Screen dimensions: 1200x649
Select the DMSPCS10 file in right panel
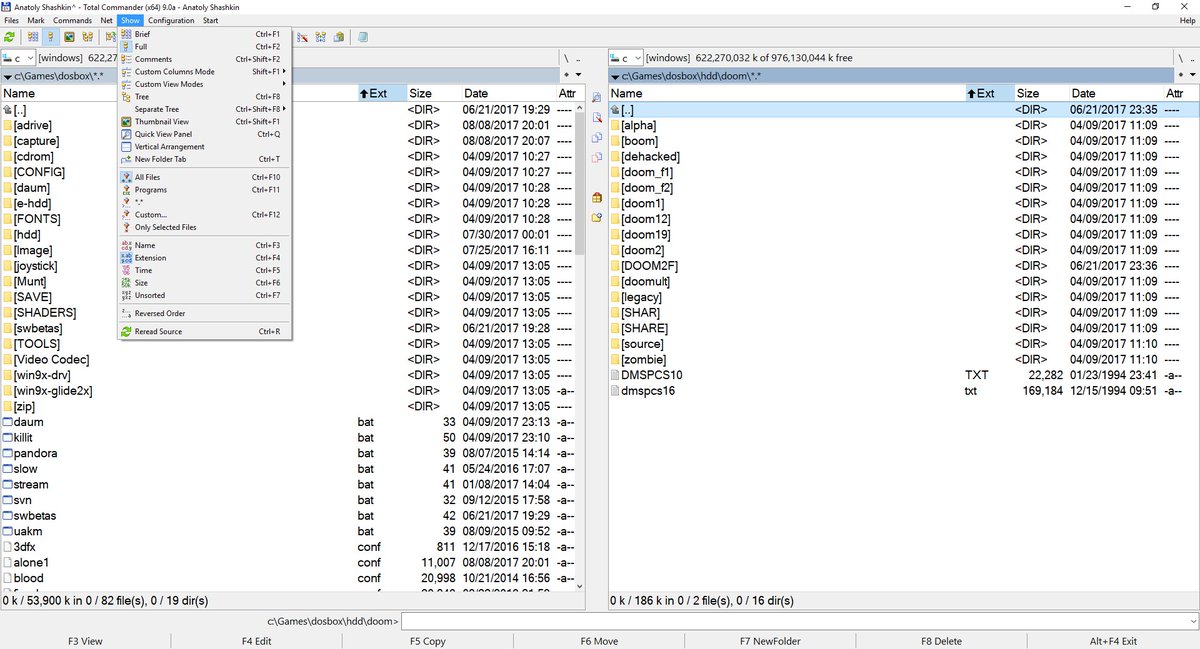pos(903,375)
